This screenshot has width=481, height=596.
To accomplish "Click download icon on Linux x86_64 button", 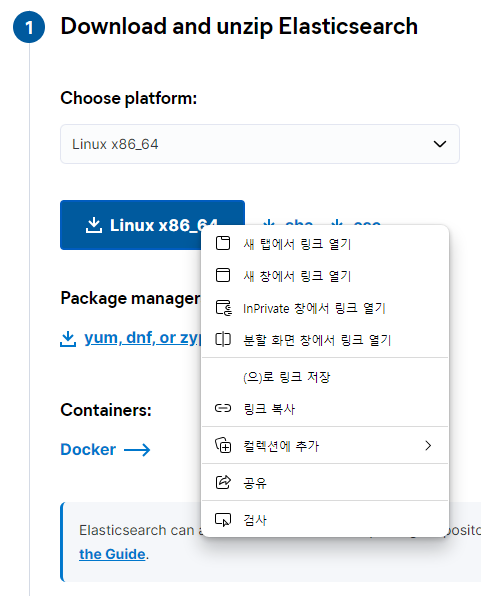I will pyautogui.click(x=94, y=225).
